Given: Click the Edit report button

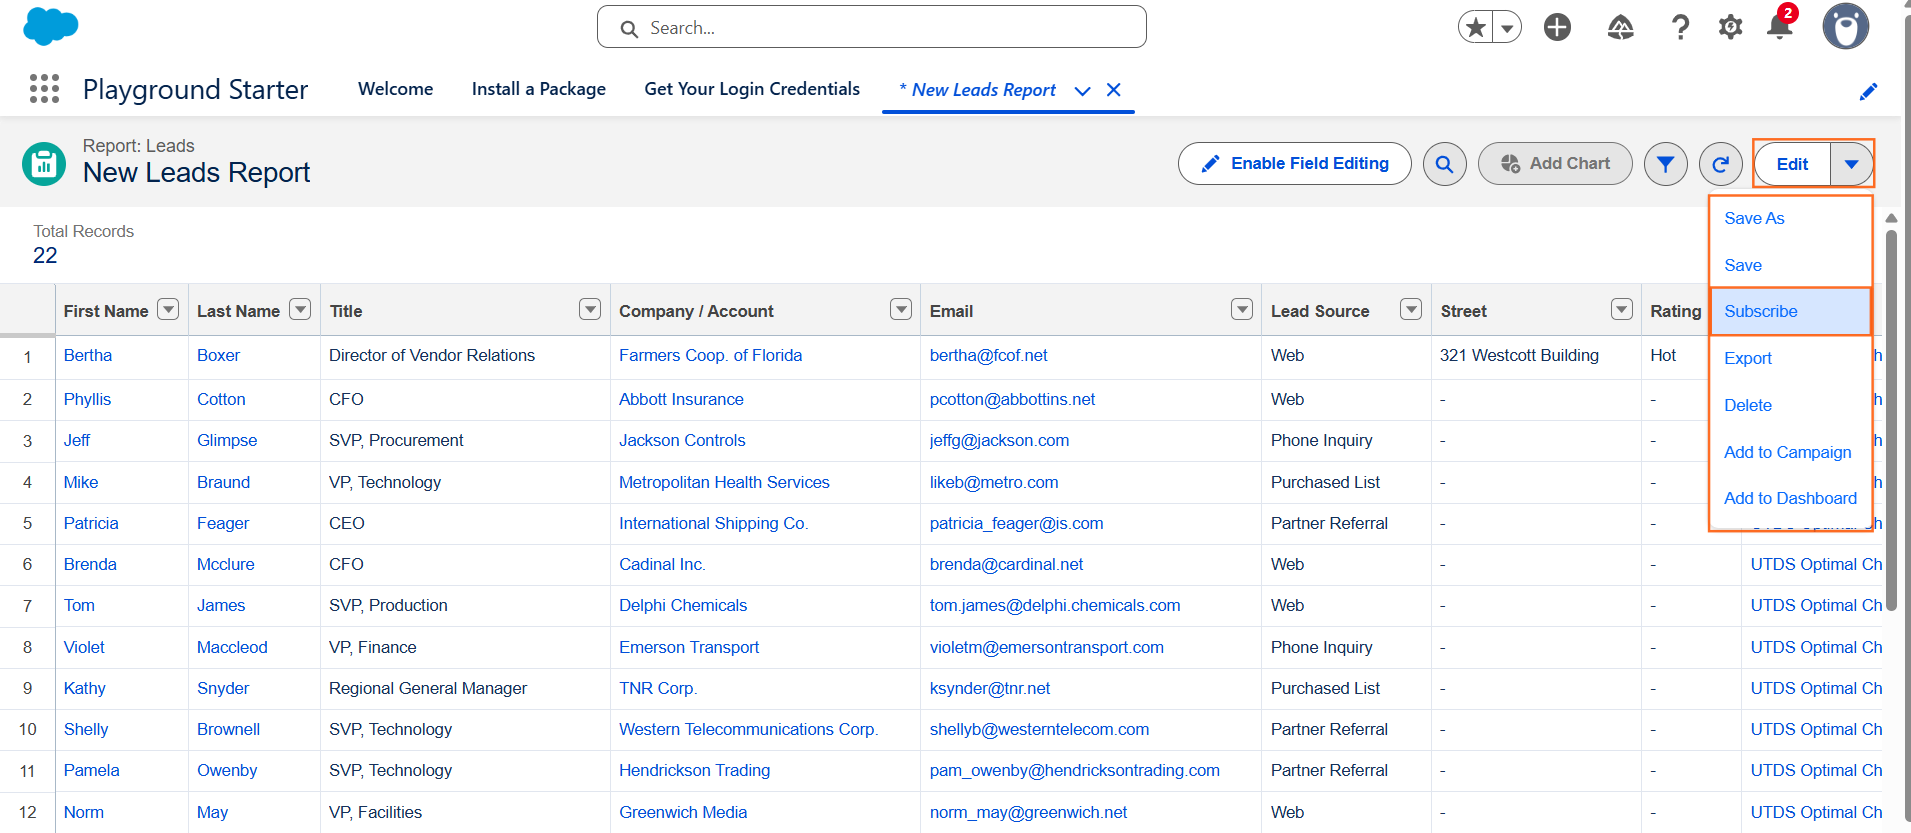Looking at the screenshot, I should tap(1792, 164).
